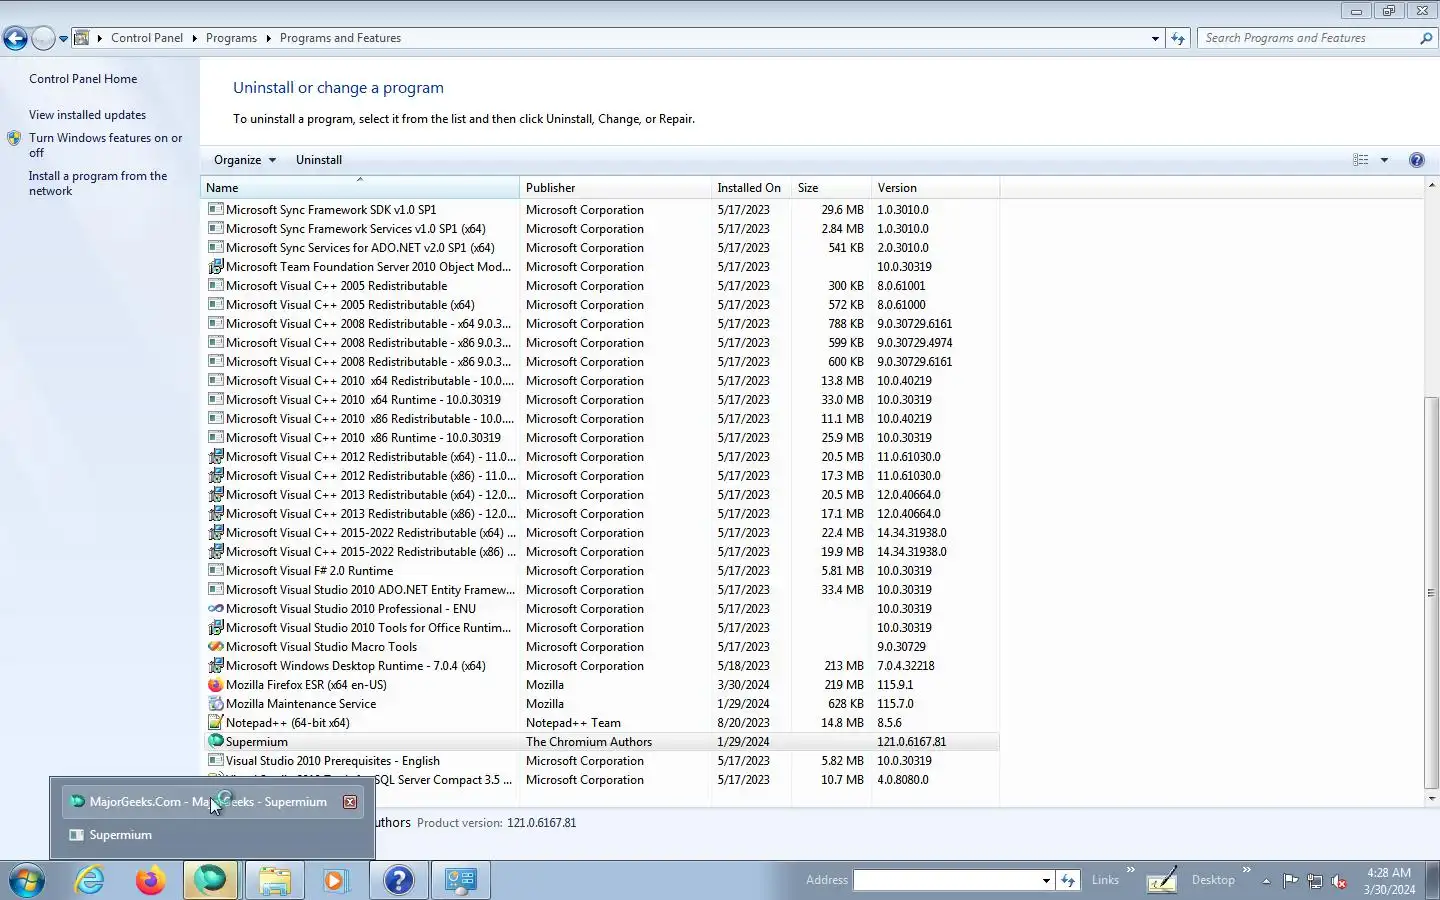Select Microsoft Windows Desktop Runtime 7.0.4 row
Viewport: 1440px width, 900px height.
601,666
